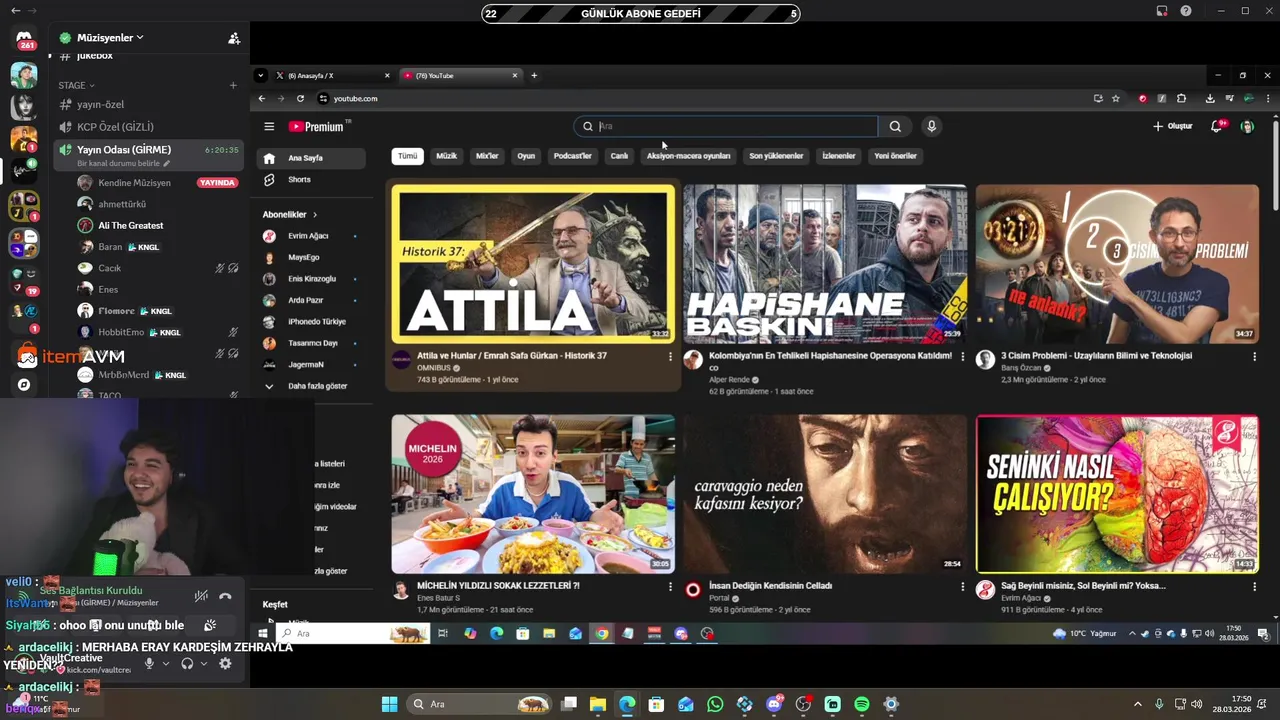Open the Müzisyenler server dropdown in Discord
Screen dimensions: 1280x720
pyautogui.click(x=110, y=38)
